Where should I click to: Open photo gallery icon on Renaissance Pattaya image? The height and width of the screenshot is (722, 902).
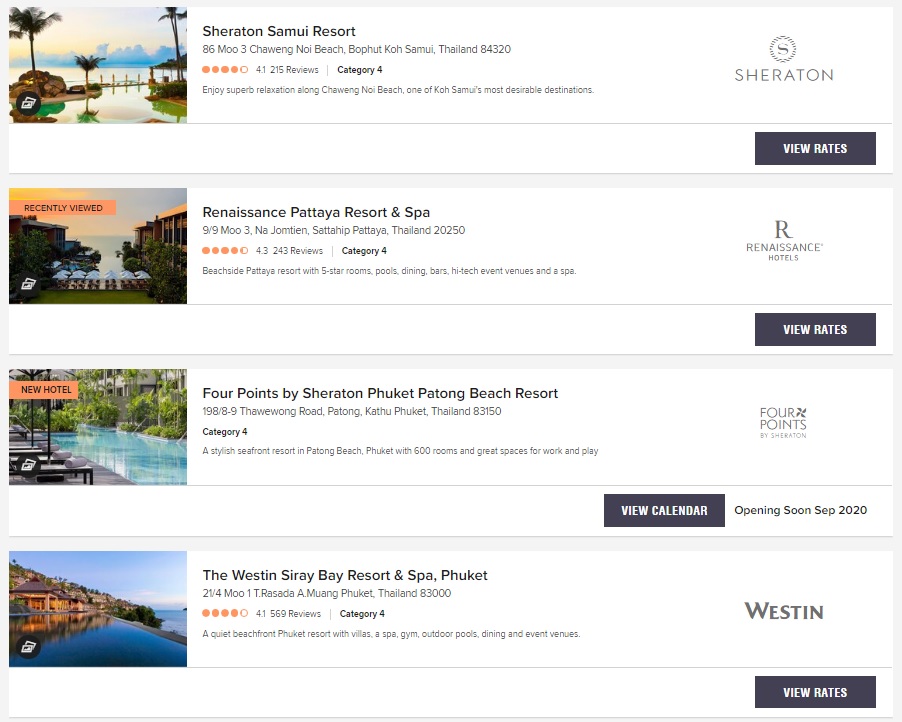pos(28,284)
